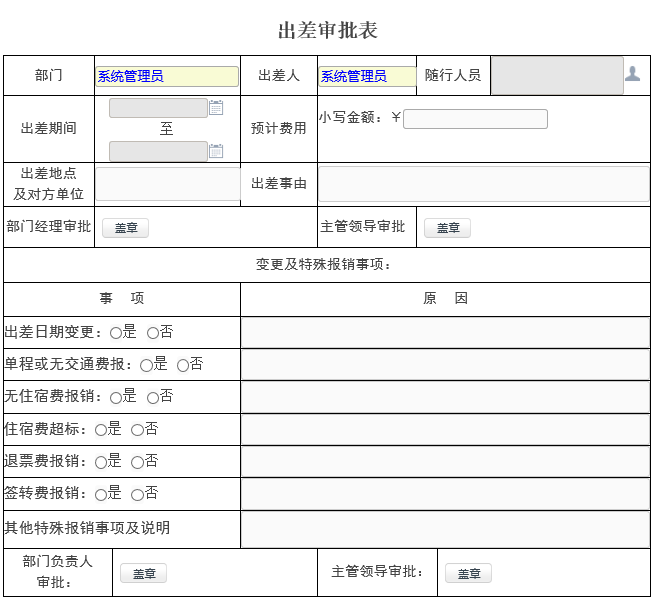
Task: Click the 出差地点及对方单位 input box
Action: pyautogui.click(x=168, y=184)
